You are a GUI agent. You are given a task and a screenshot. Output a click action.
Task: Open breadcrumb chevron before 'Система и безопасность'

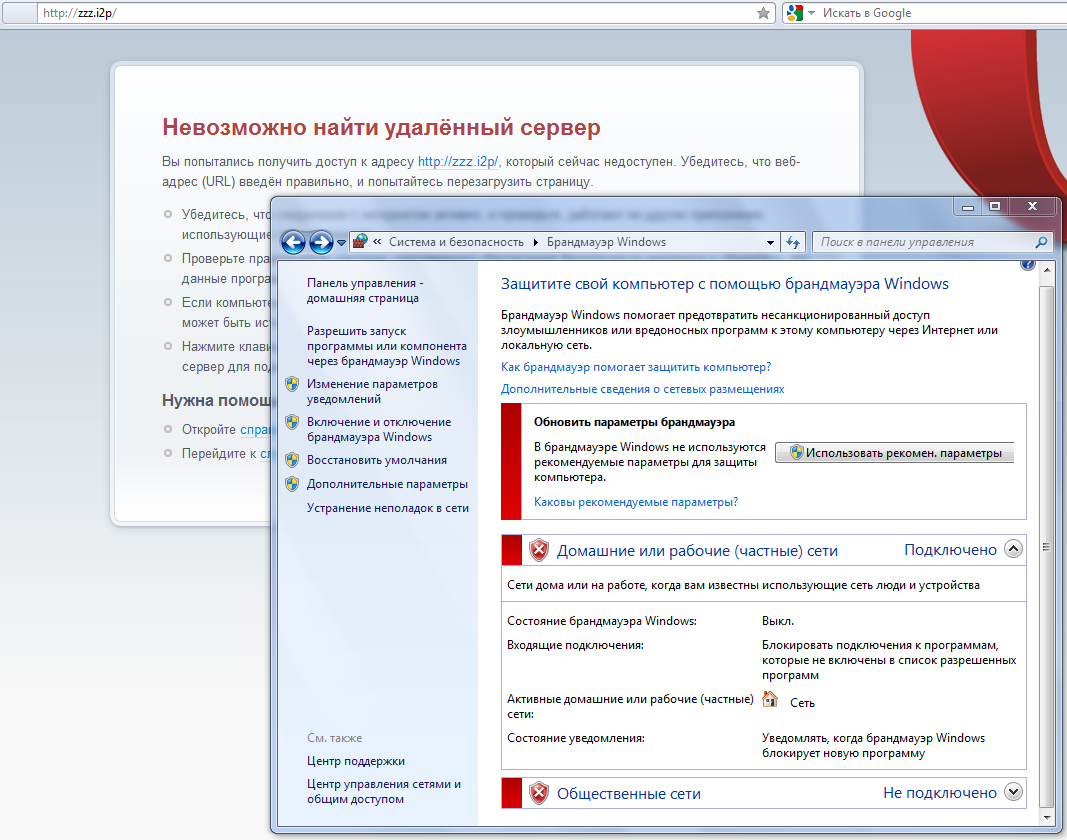pos(377,242)
